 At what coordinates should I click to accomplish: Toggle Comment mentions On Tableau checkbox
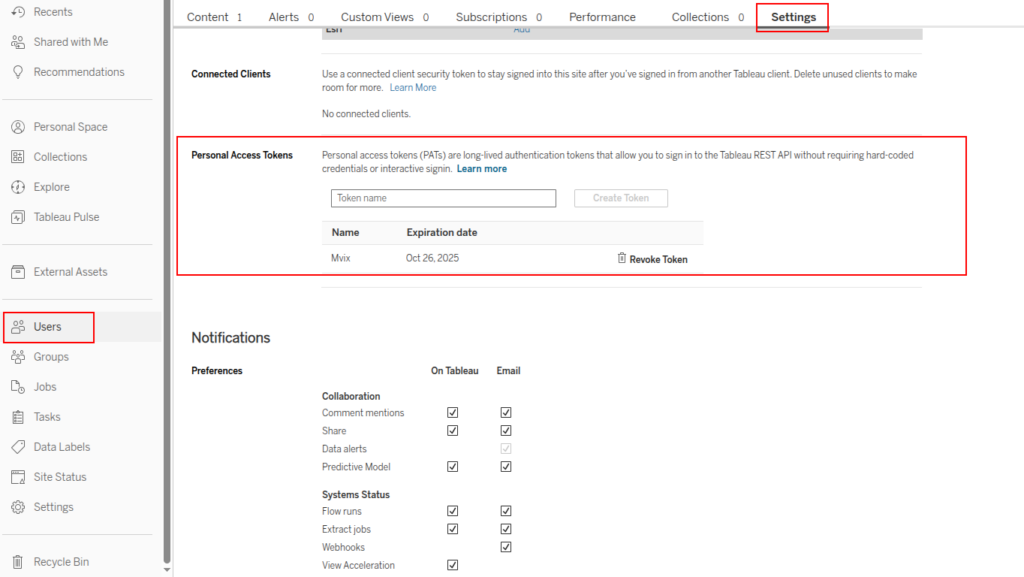[453, 413]
